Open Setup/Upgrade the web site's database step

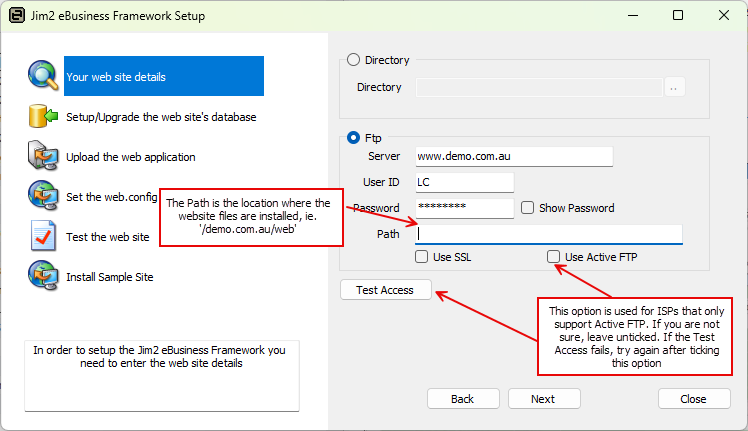point(160,117)
